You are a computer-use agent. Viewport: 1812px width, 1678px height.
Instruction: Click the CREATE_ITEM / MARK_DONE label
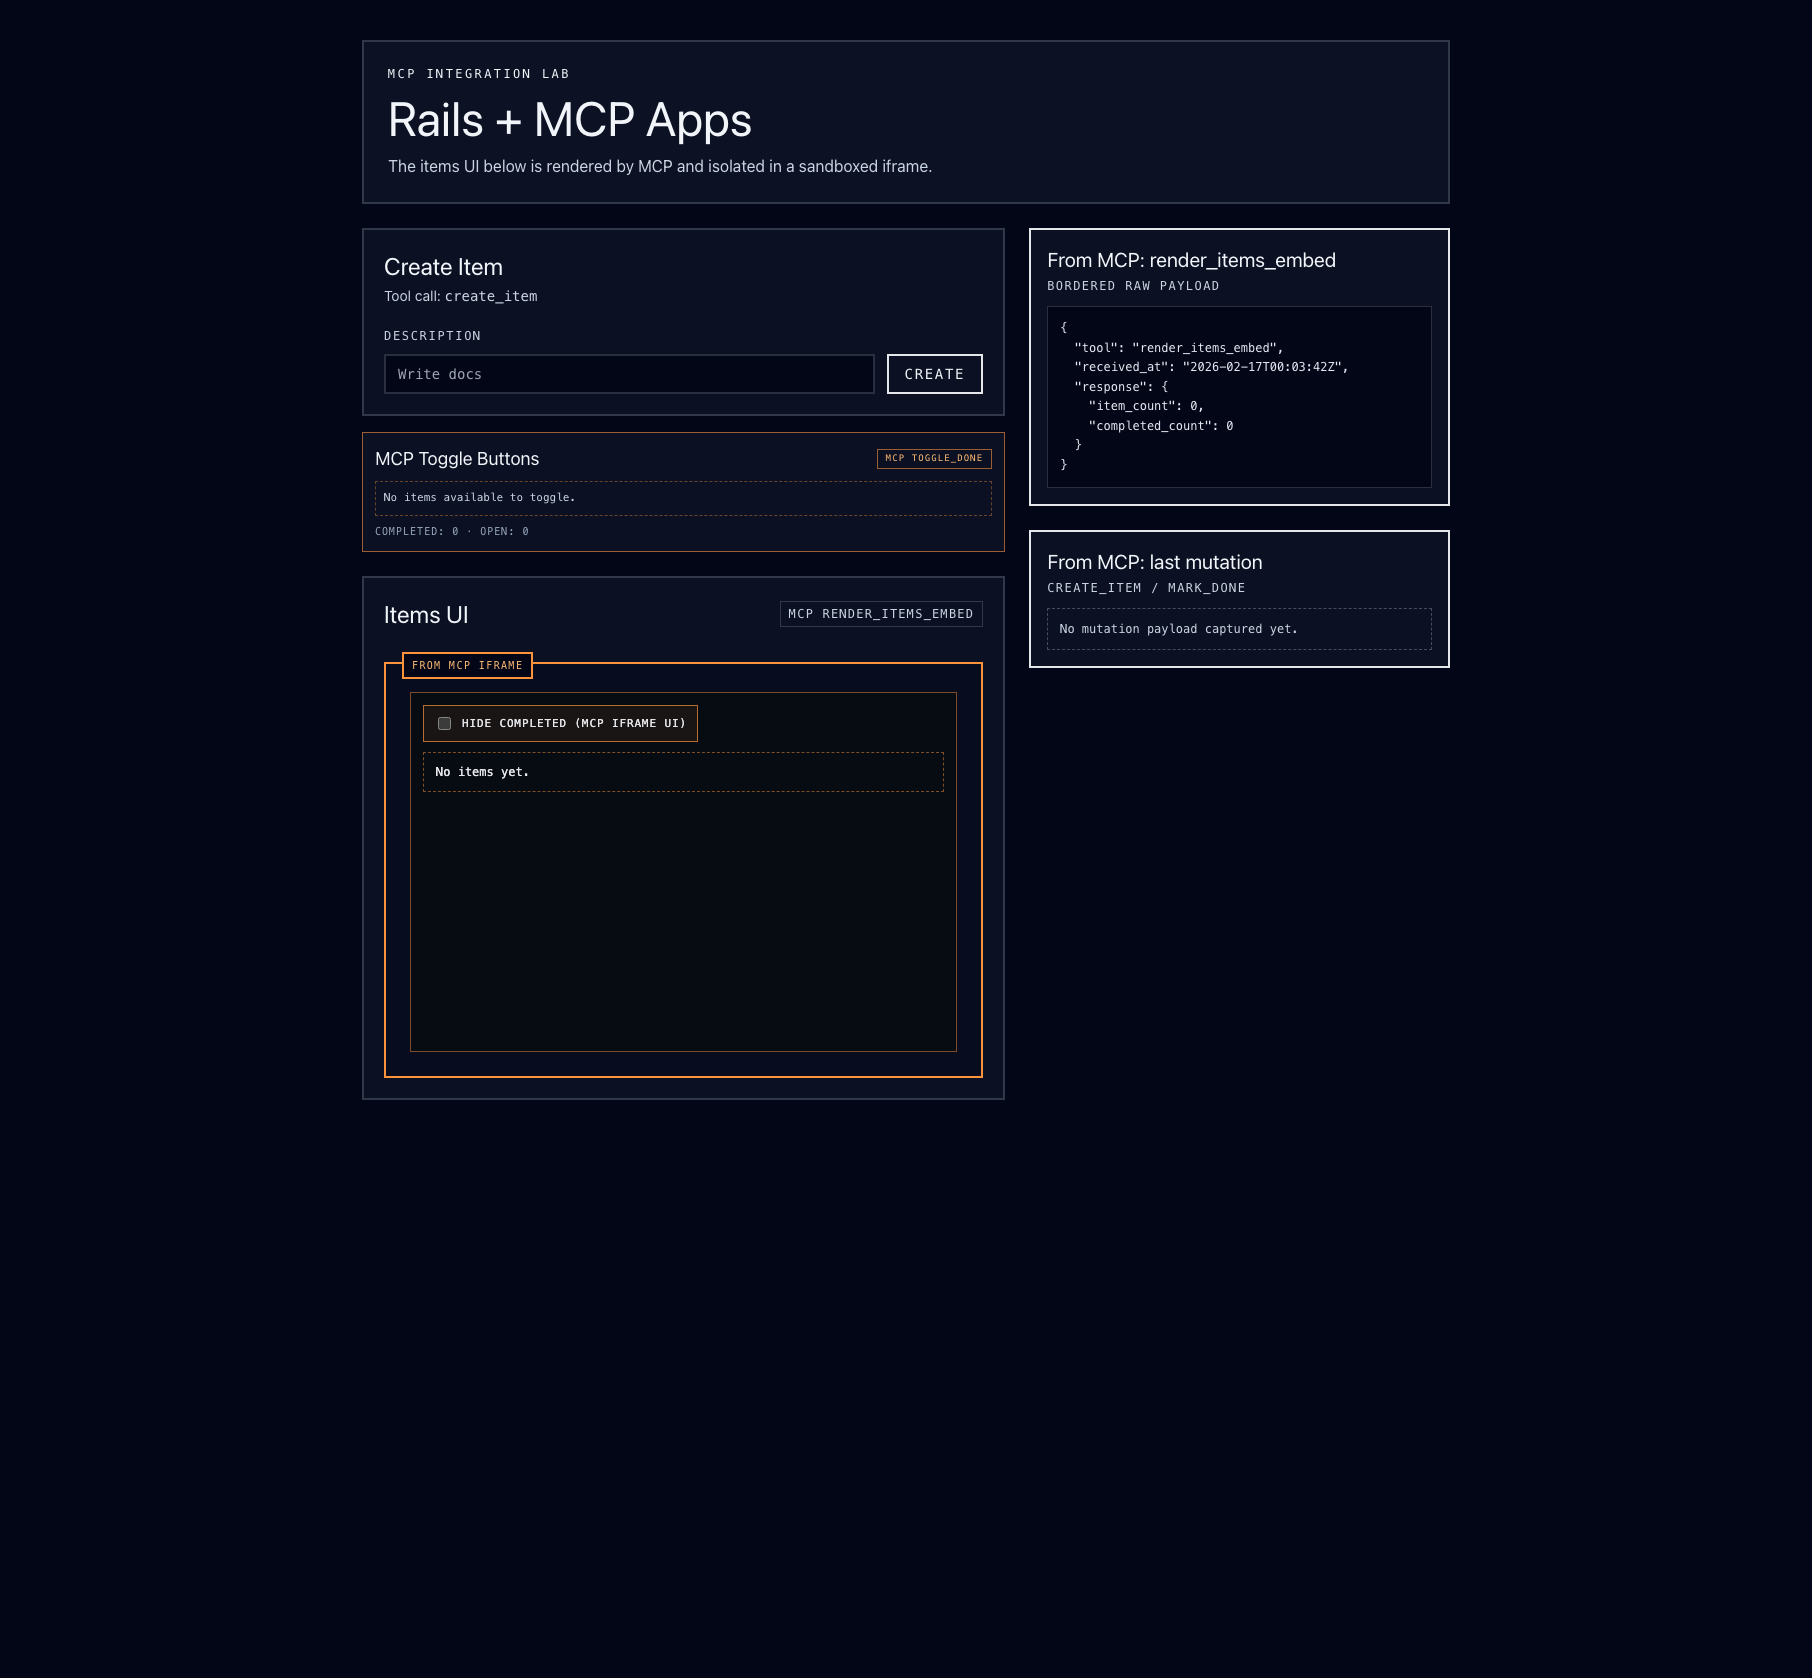1146,588
